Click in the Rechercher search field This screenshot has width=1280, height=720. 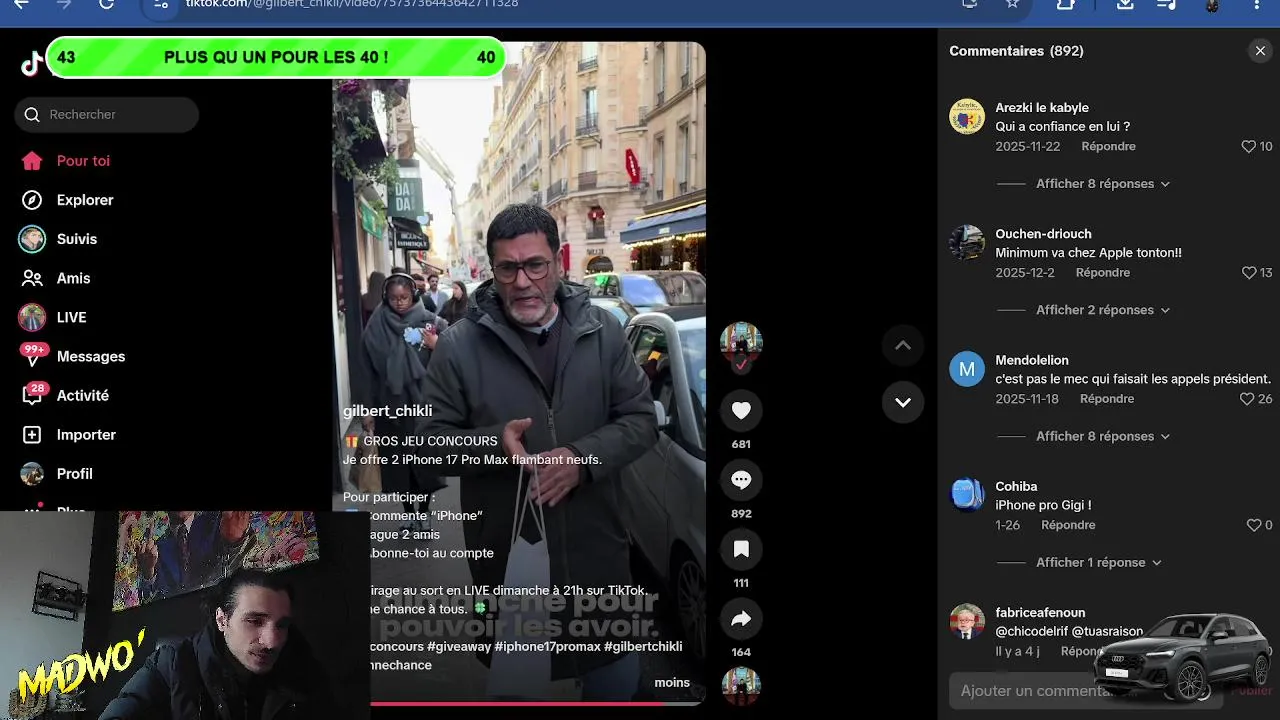coord(107,115)
